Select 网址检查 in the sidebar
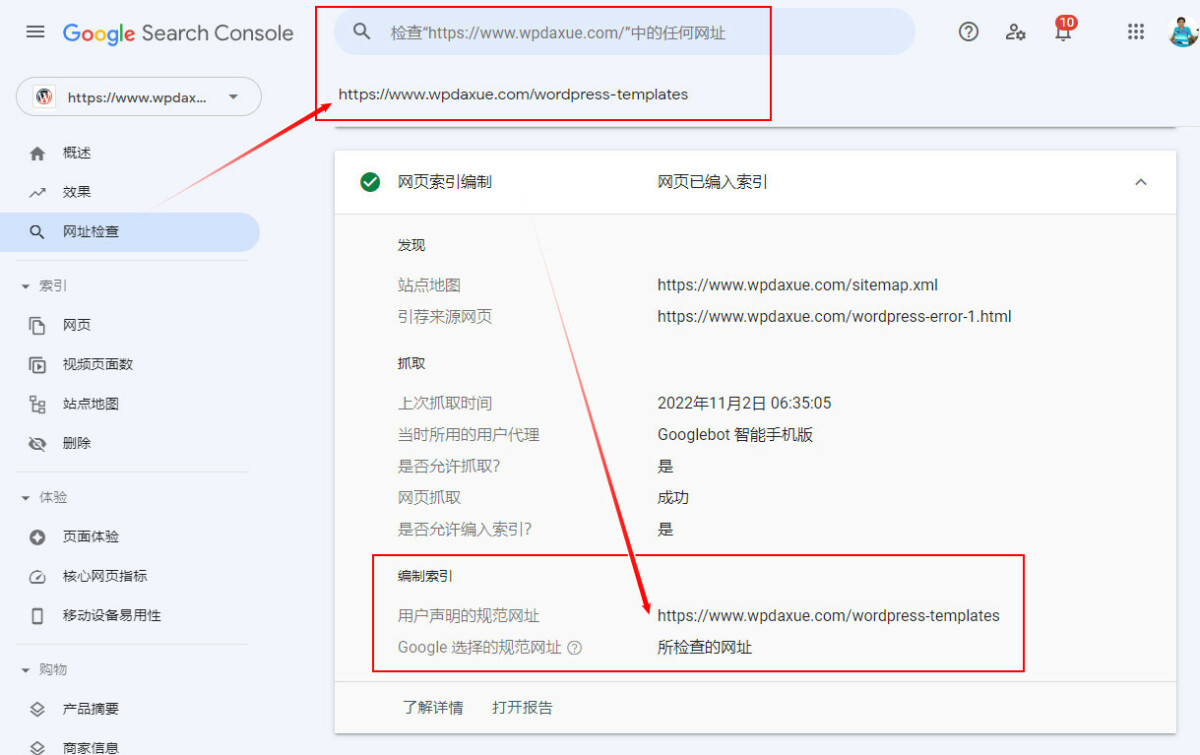 (130, 232)
